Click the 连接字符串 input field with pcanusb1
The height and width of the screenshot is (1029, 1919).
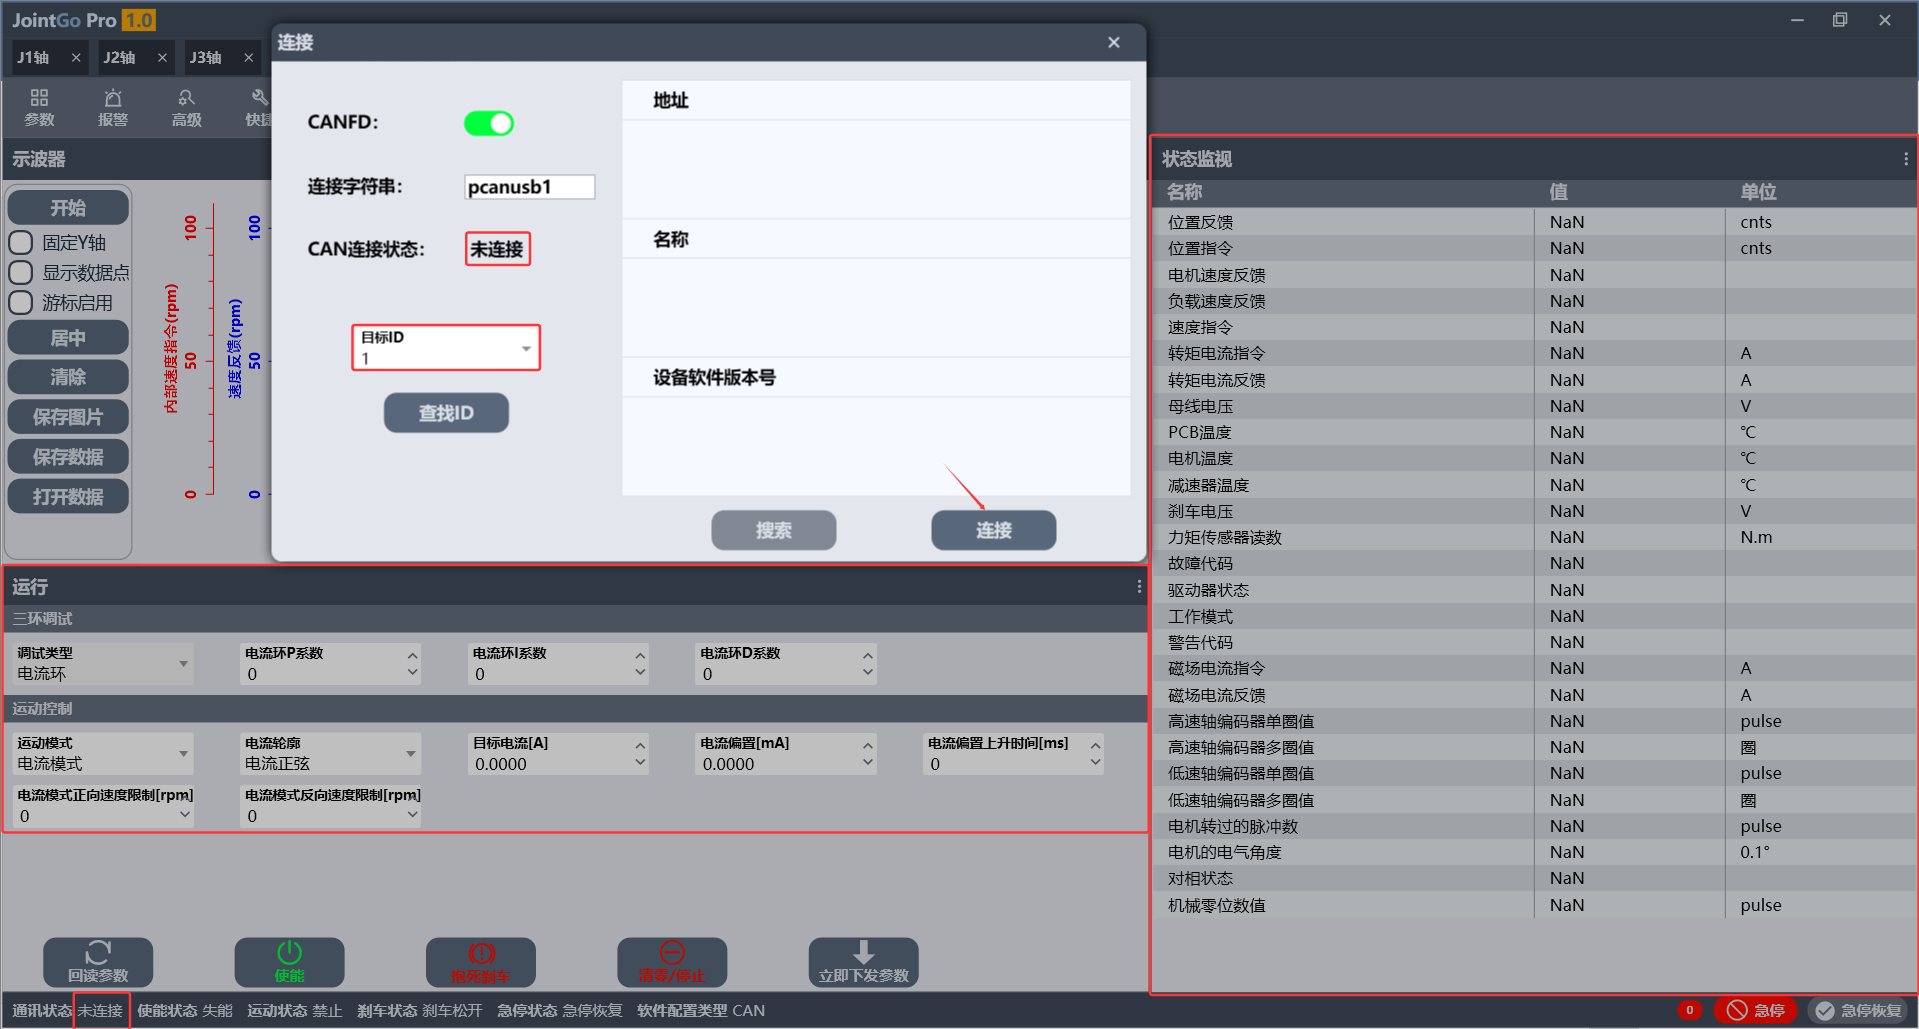point(530,187)
